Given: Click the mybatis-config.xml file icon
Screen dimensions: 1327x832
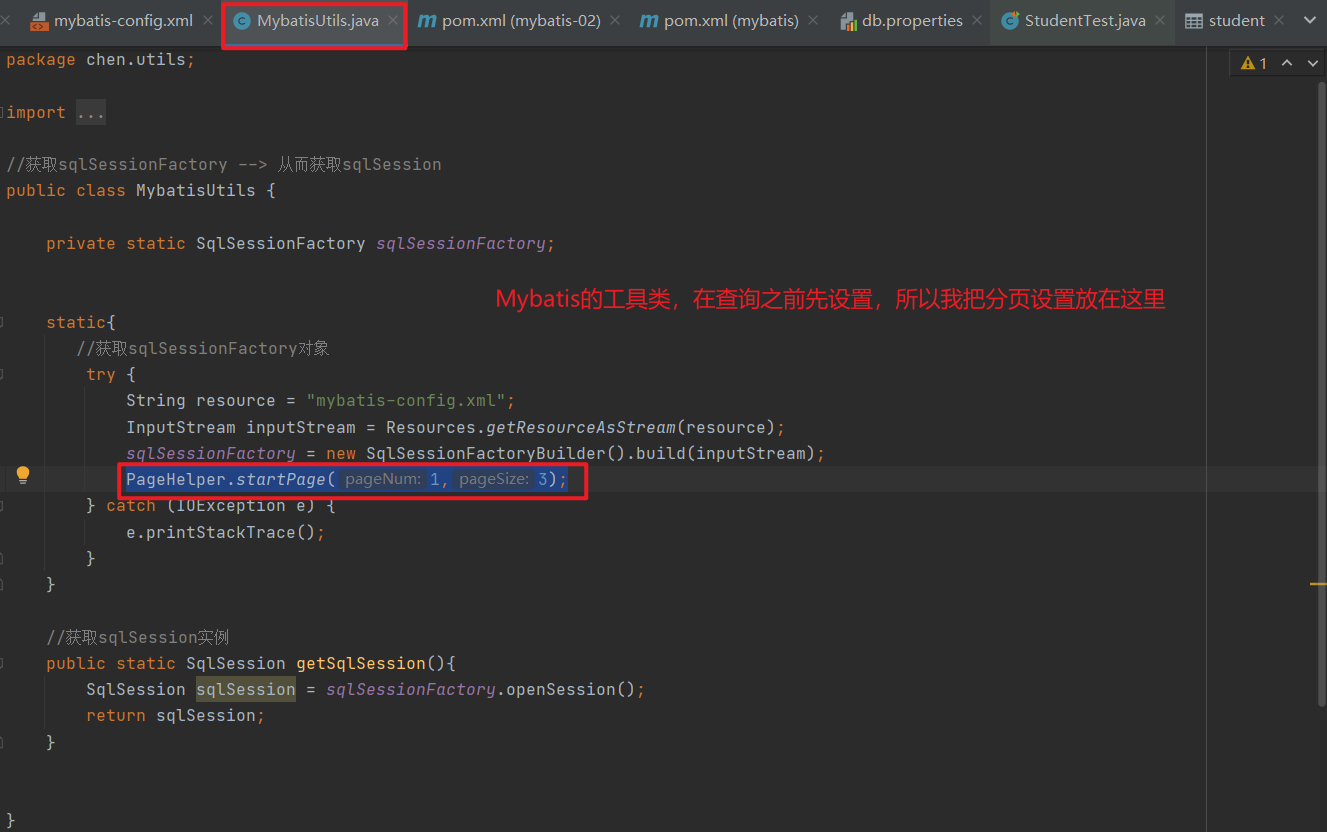Looking at the screenshot, I should (x=39, y=21).
